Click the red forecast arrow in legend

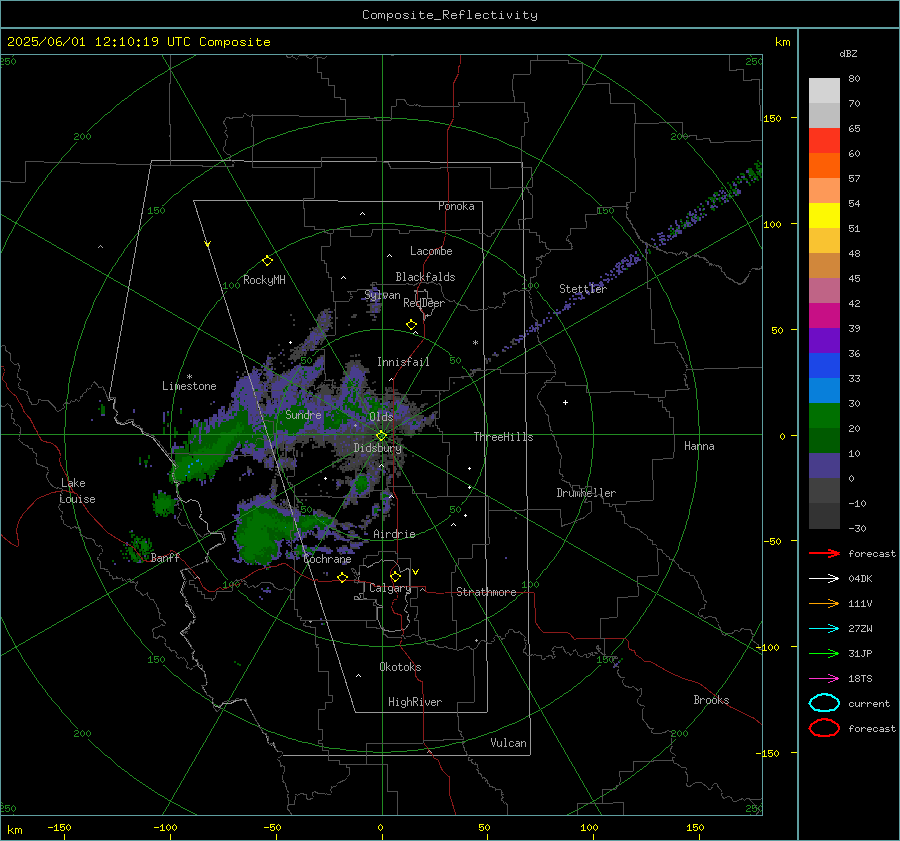pos(824,553)
